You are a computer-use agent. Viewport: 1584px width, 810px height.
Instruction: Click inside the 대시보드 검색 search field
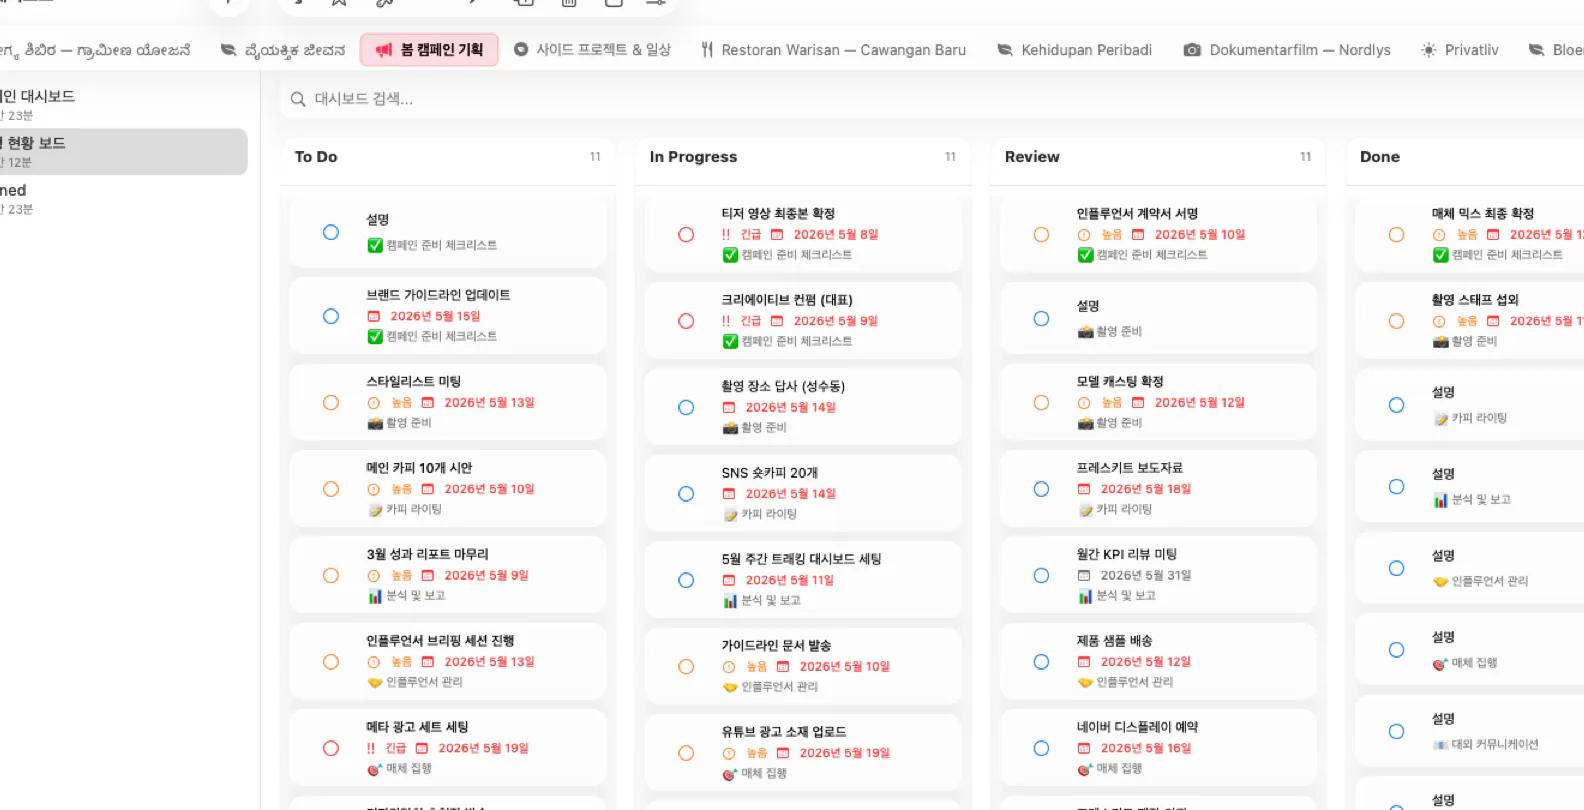(x=930, y=99)
